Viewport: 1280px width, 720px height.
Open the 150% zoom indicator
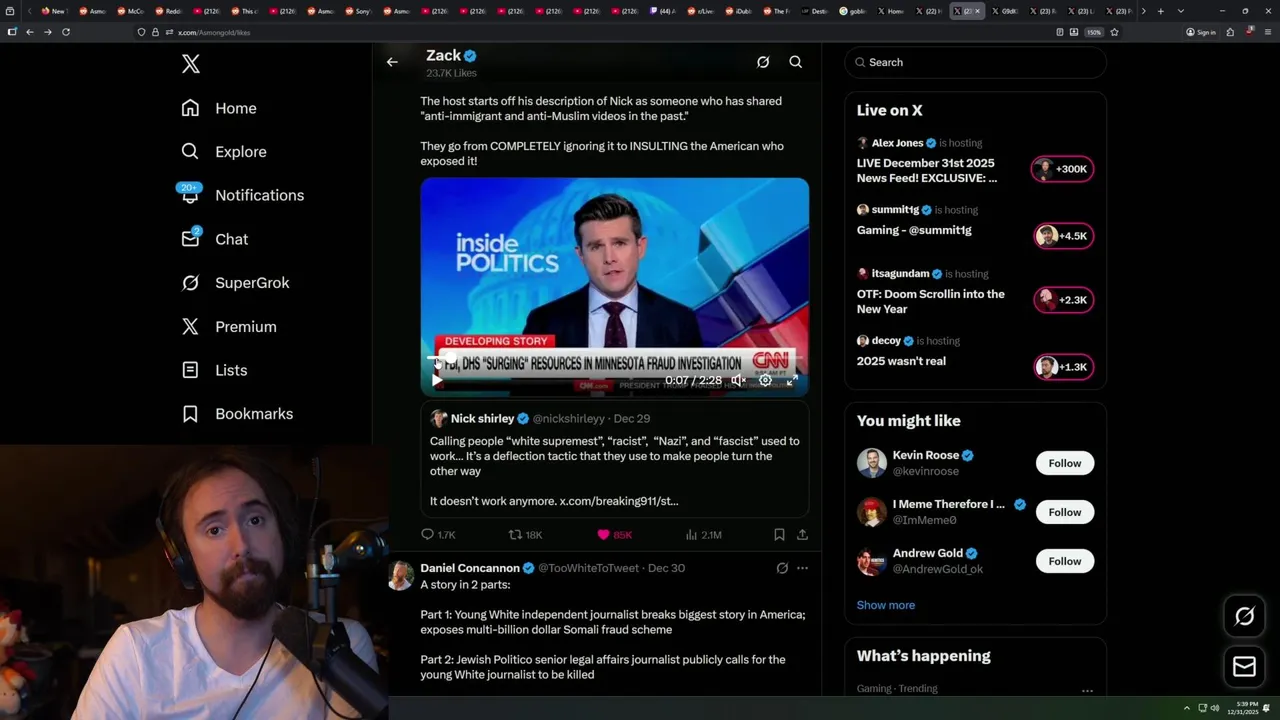[x=1094, y=32]
